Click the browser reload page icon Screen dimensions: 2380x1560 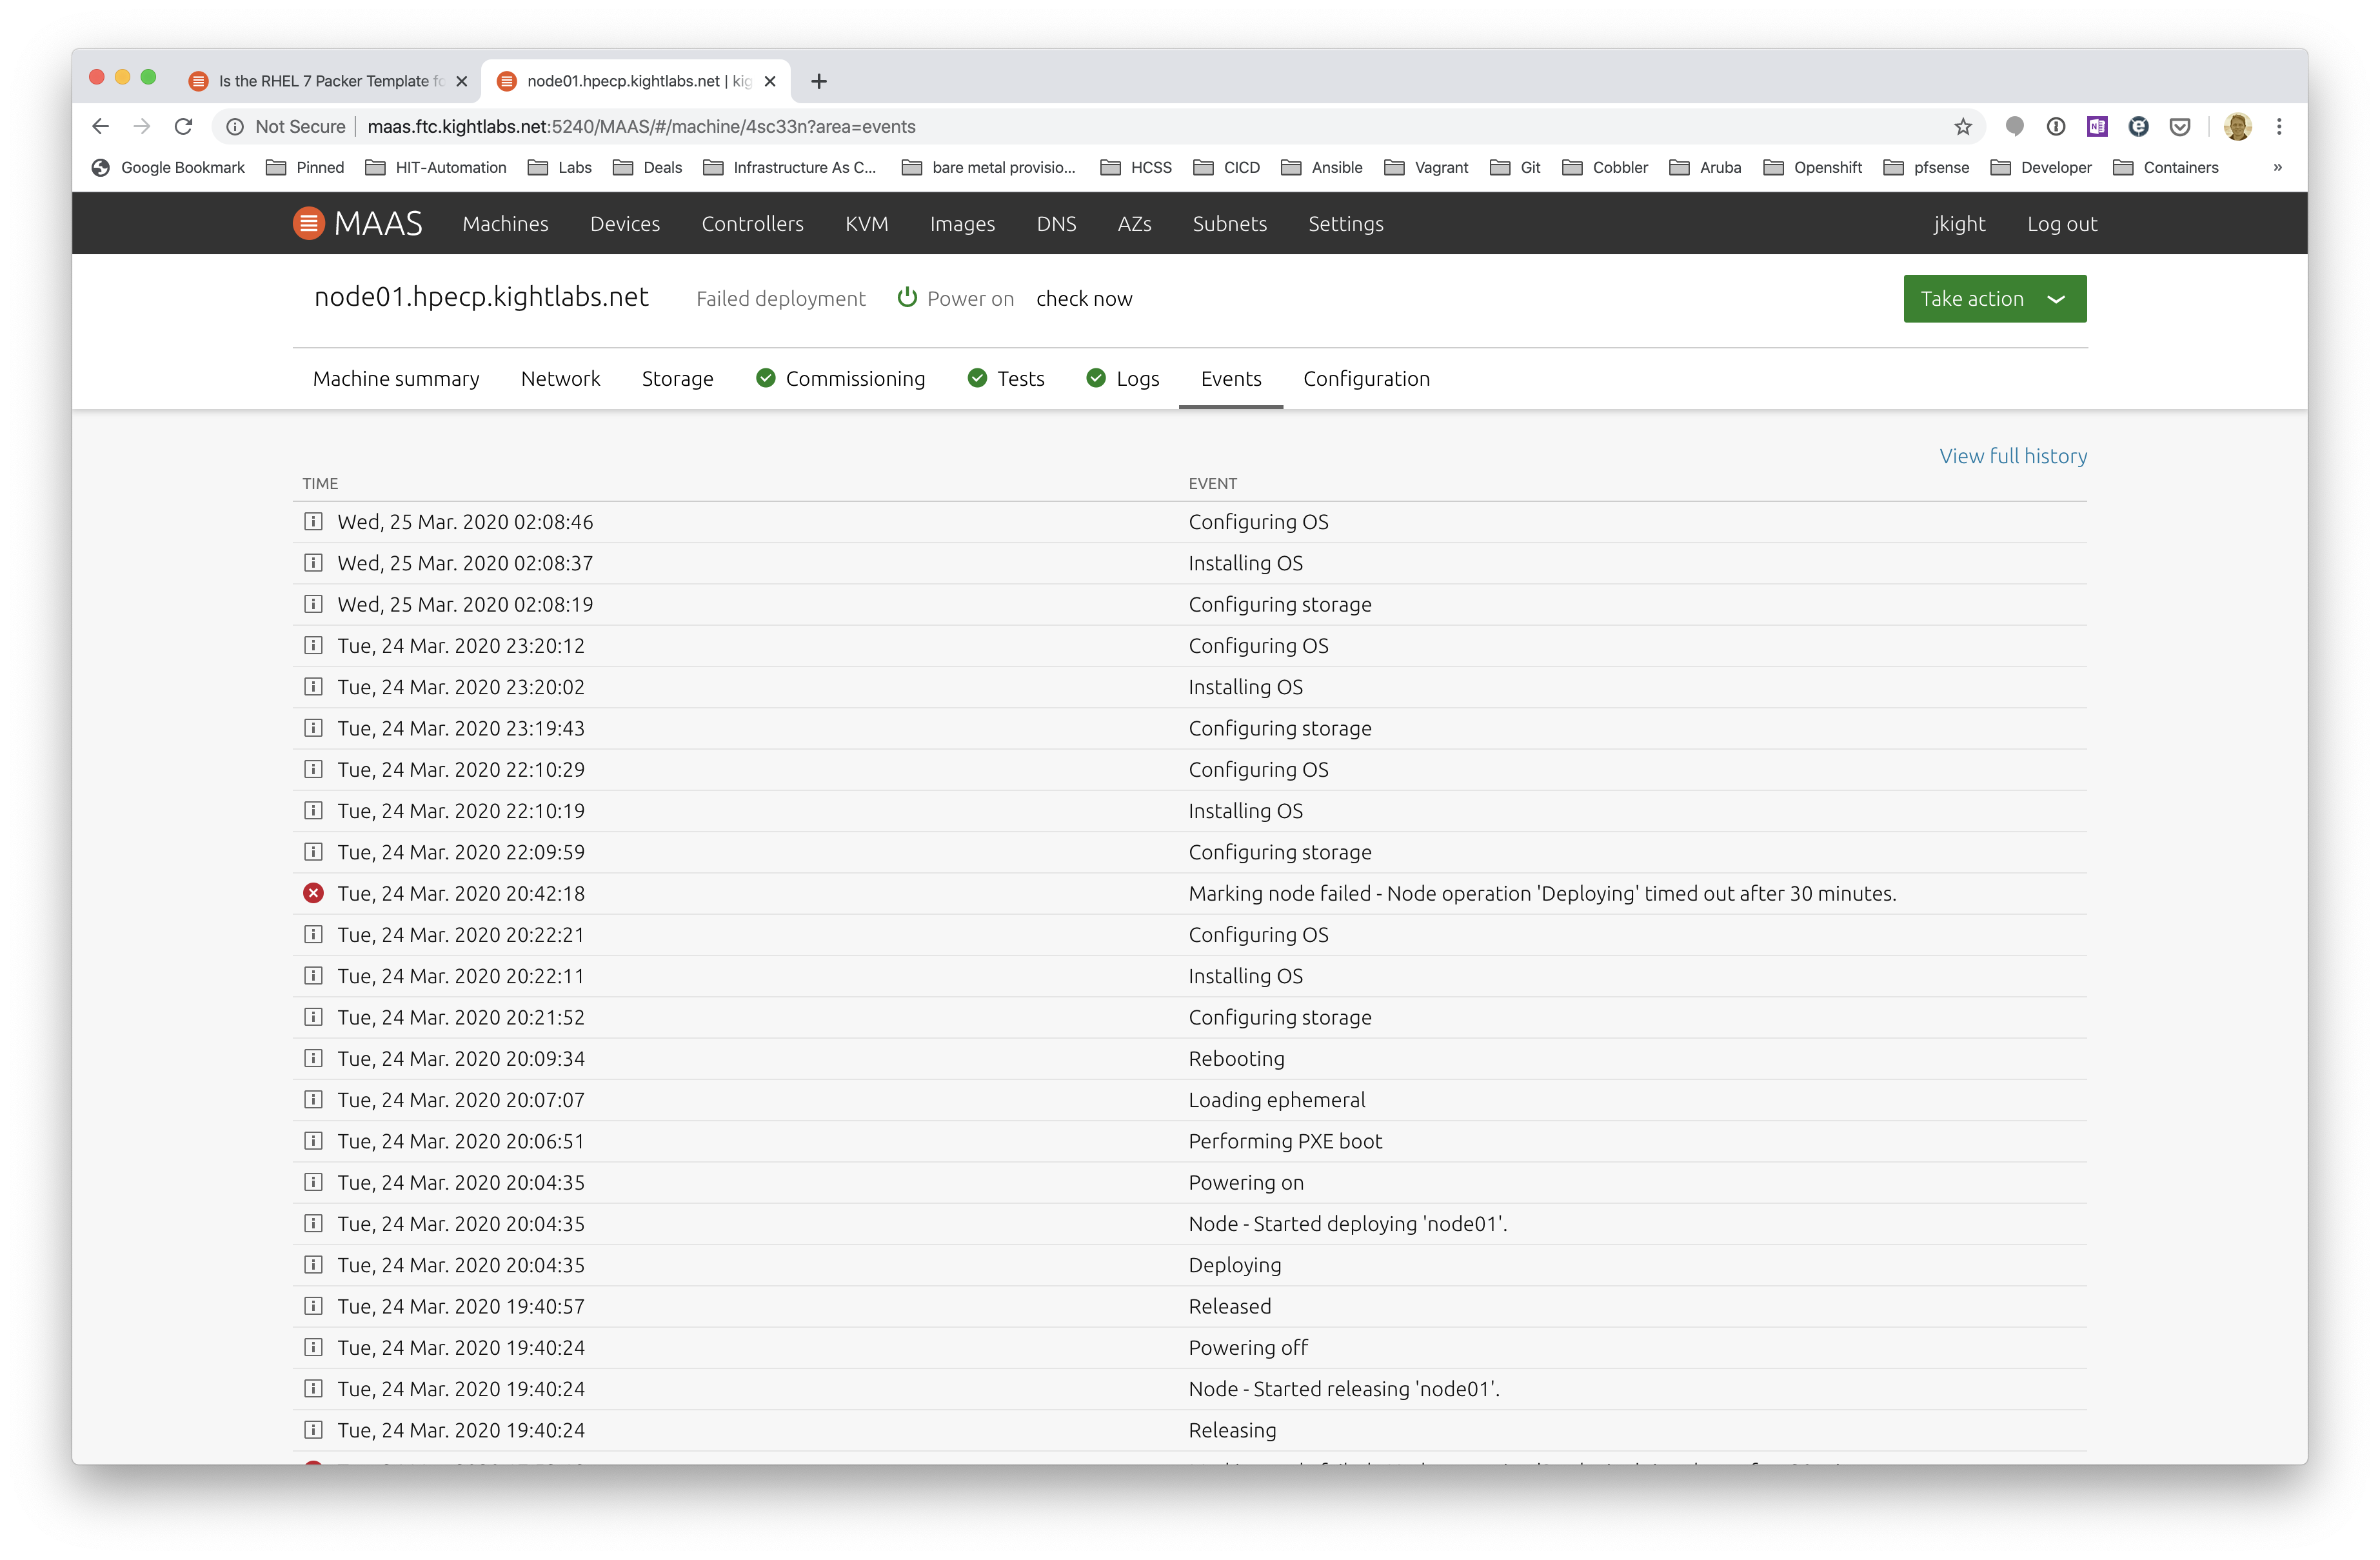tap(183, 127)
